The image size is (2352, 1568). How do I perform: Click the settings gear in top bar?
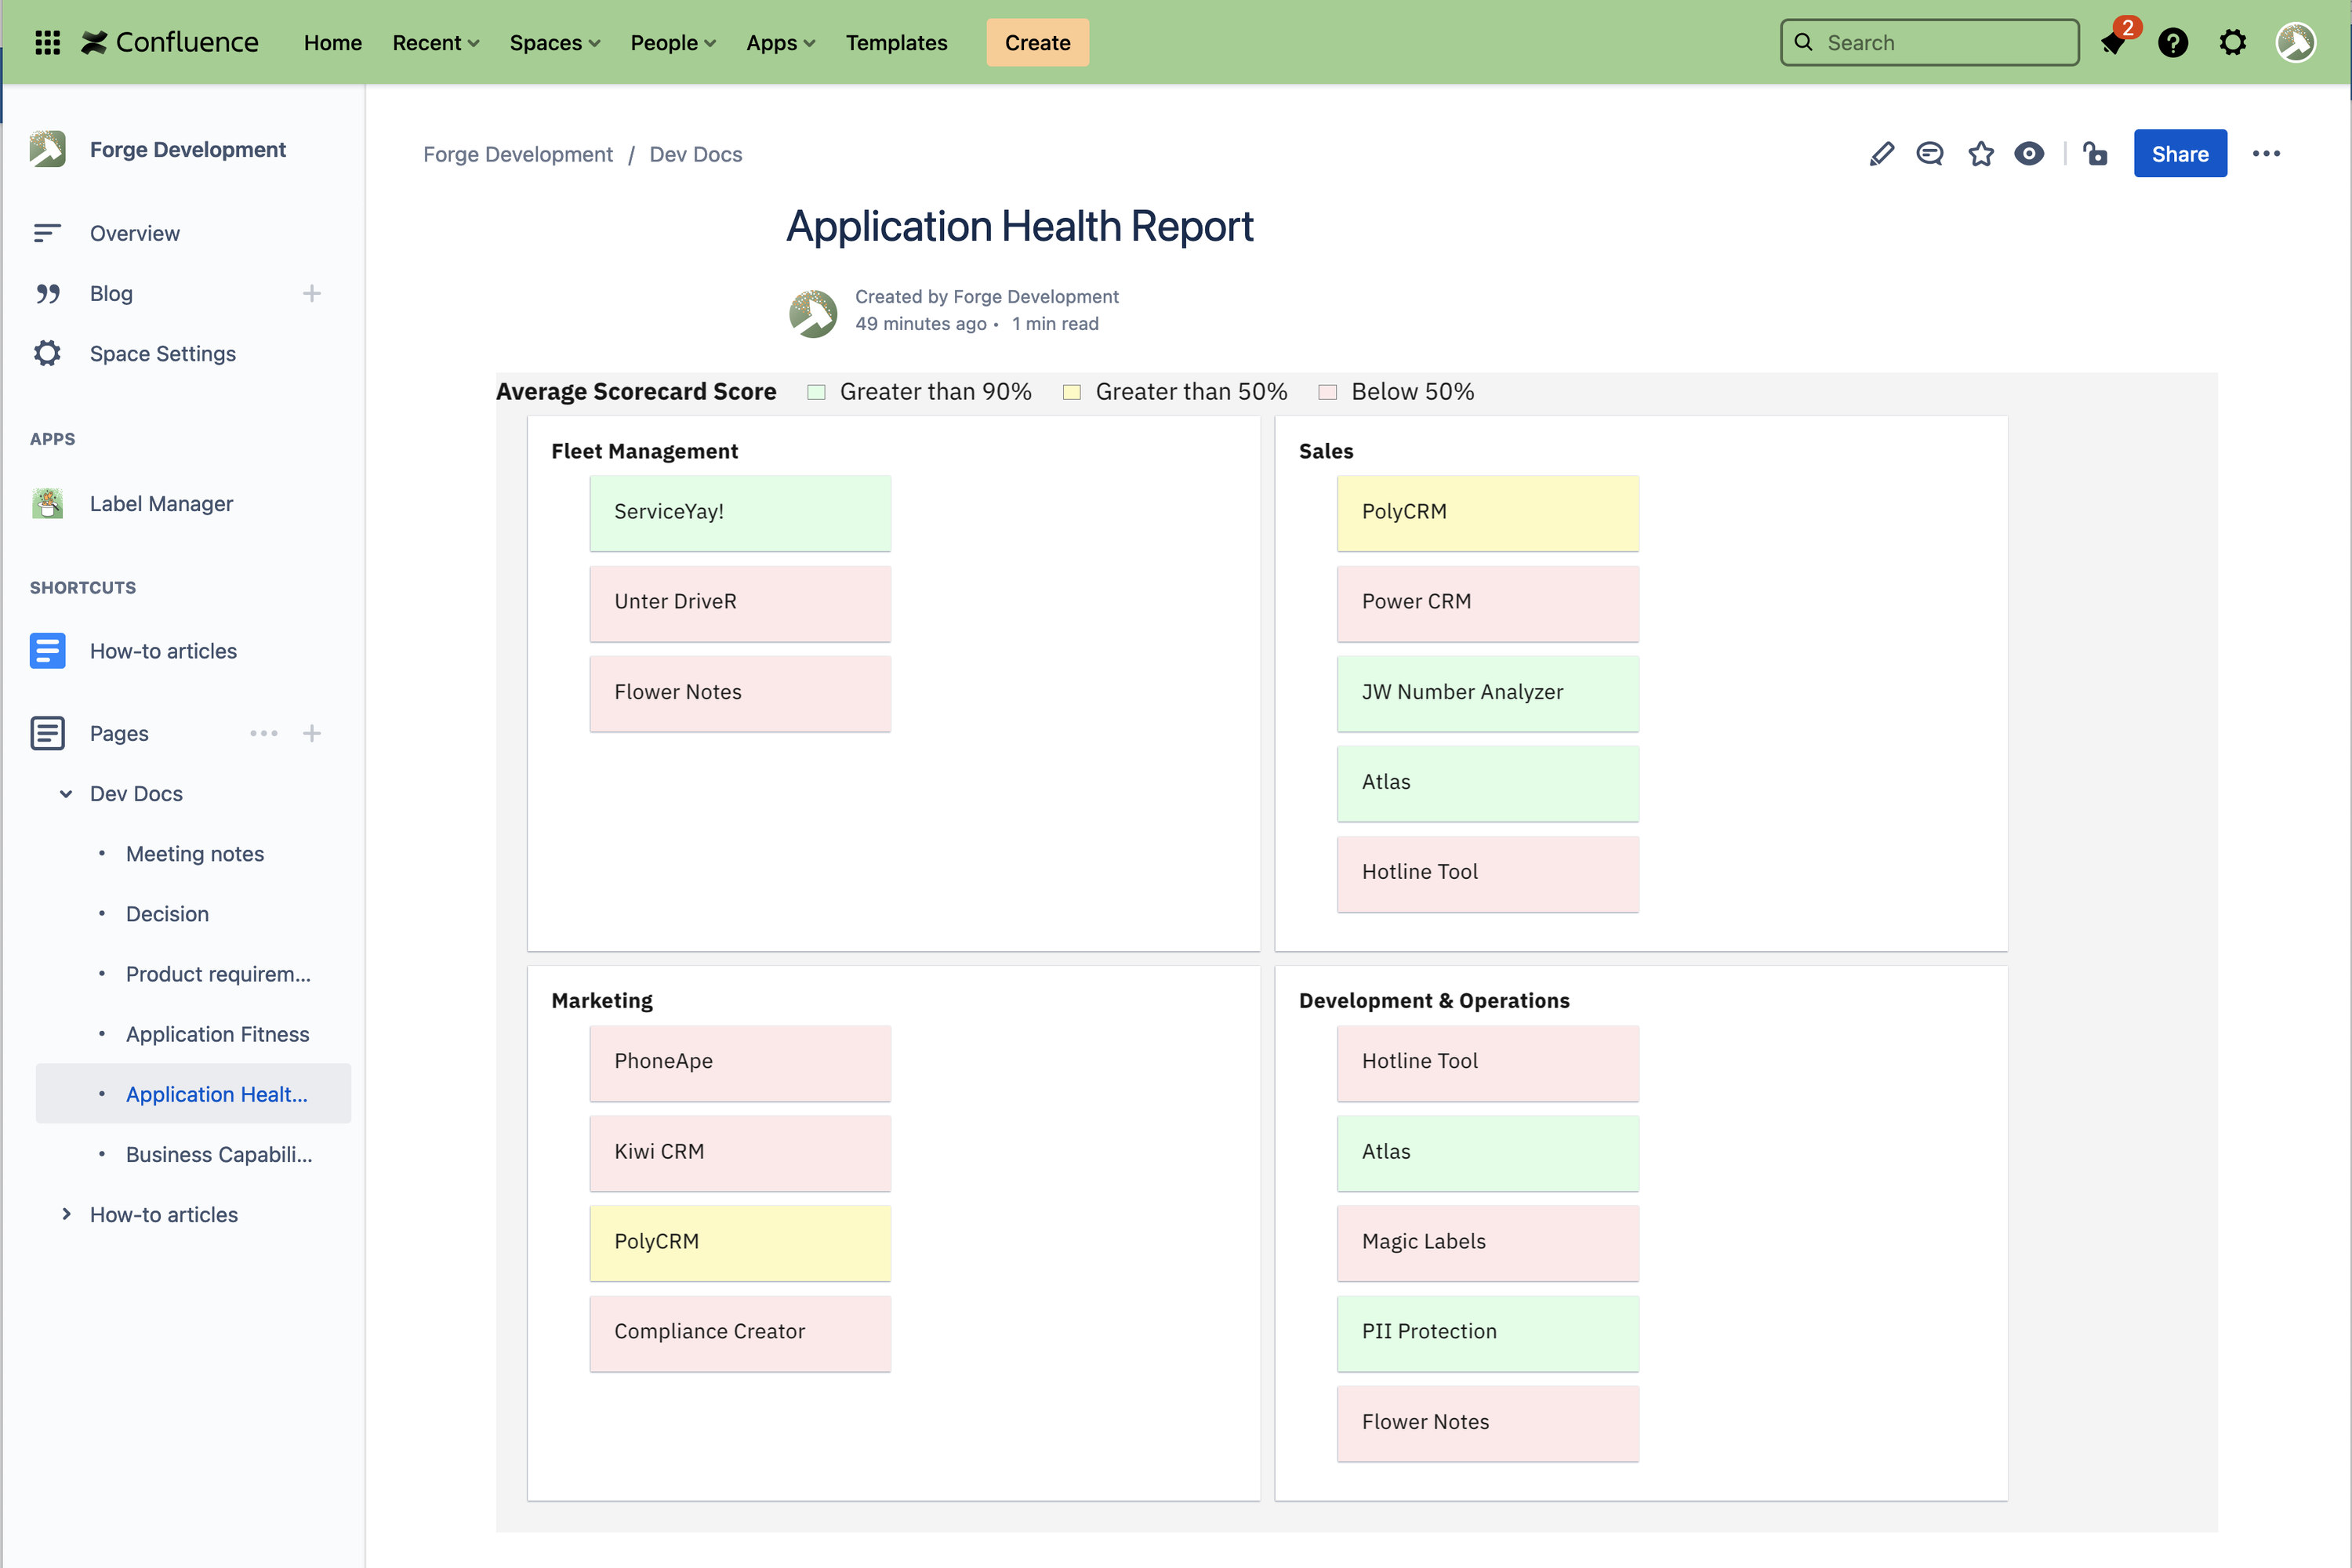coord(2232,43)
